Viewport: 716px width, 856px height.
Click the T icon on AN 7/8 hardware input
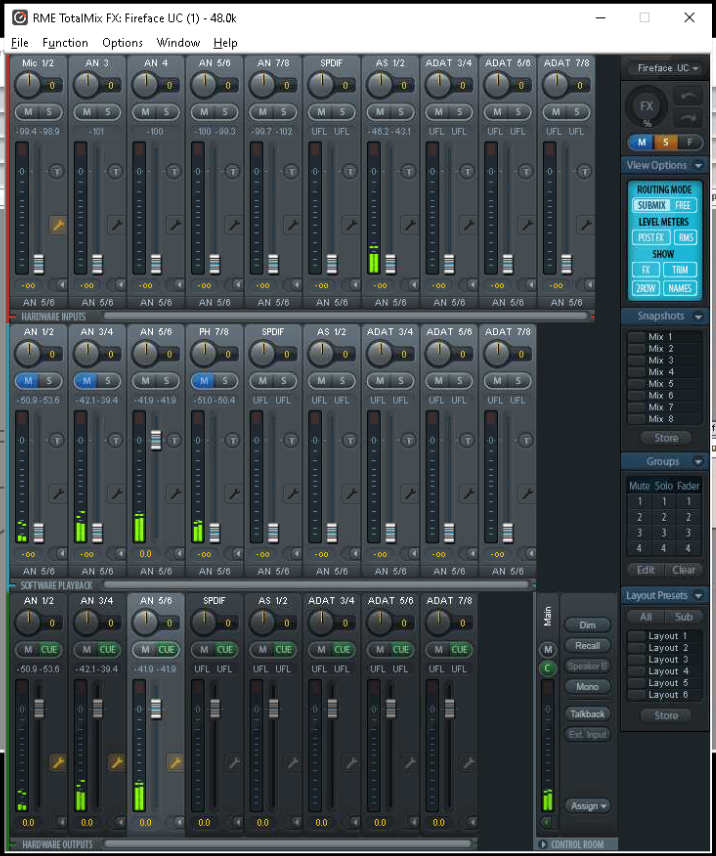pyautogui.click(x=291, y=171)
